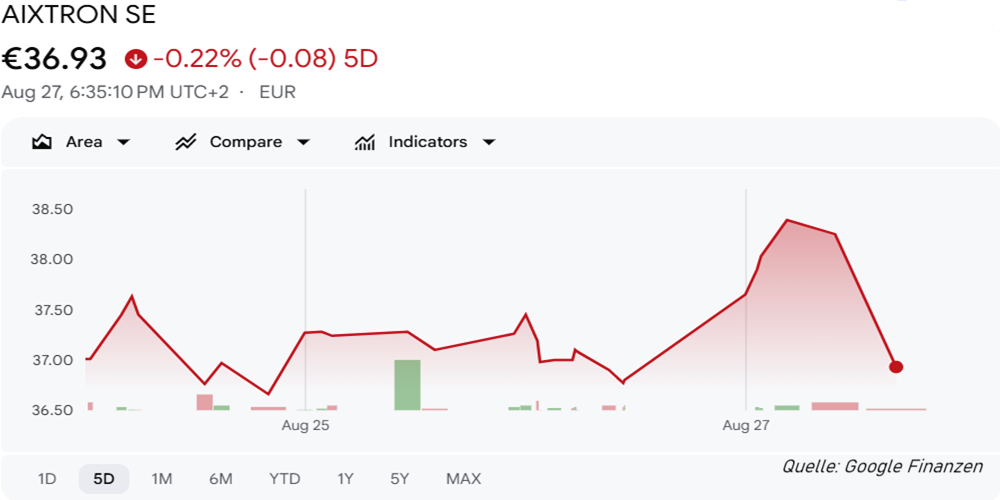Open the Compare dropdown arrow

pos(304,142)
